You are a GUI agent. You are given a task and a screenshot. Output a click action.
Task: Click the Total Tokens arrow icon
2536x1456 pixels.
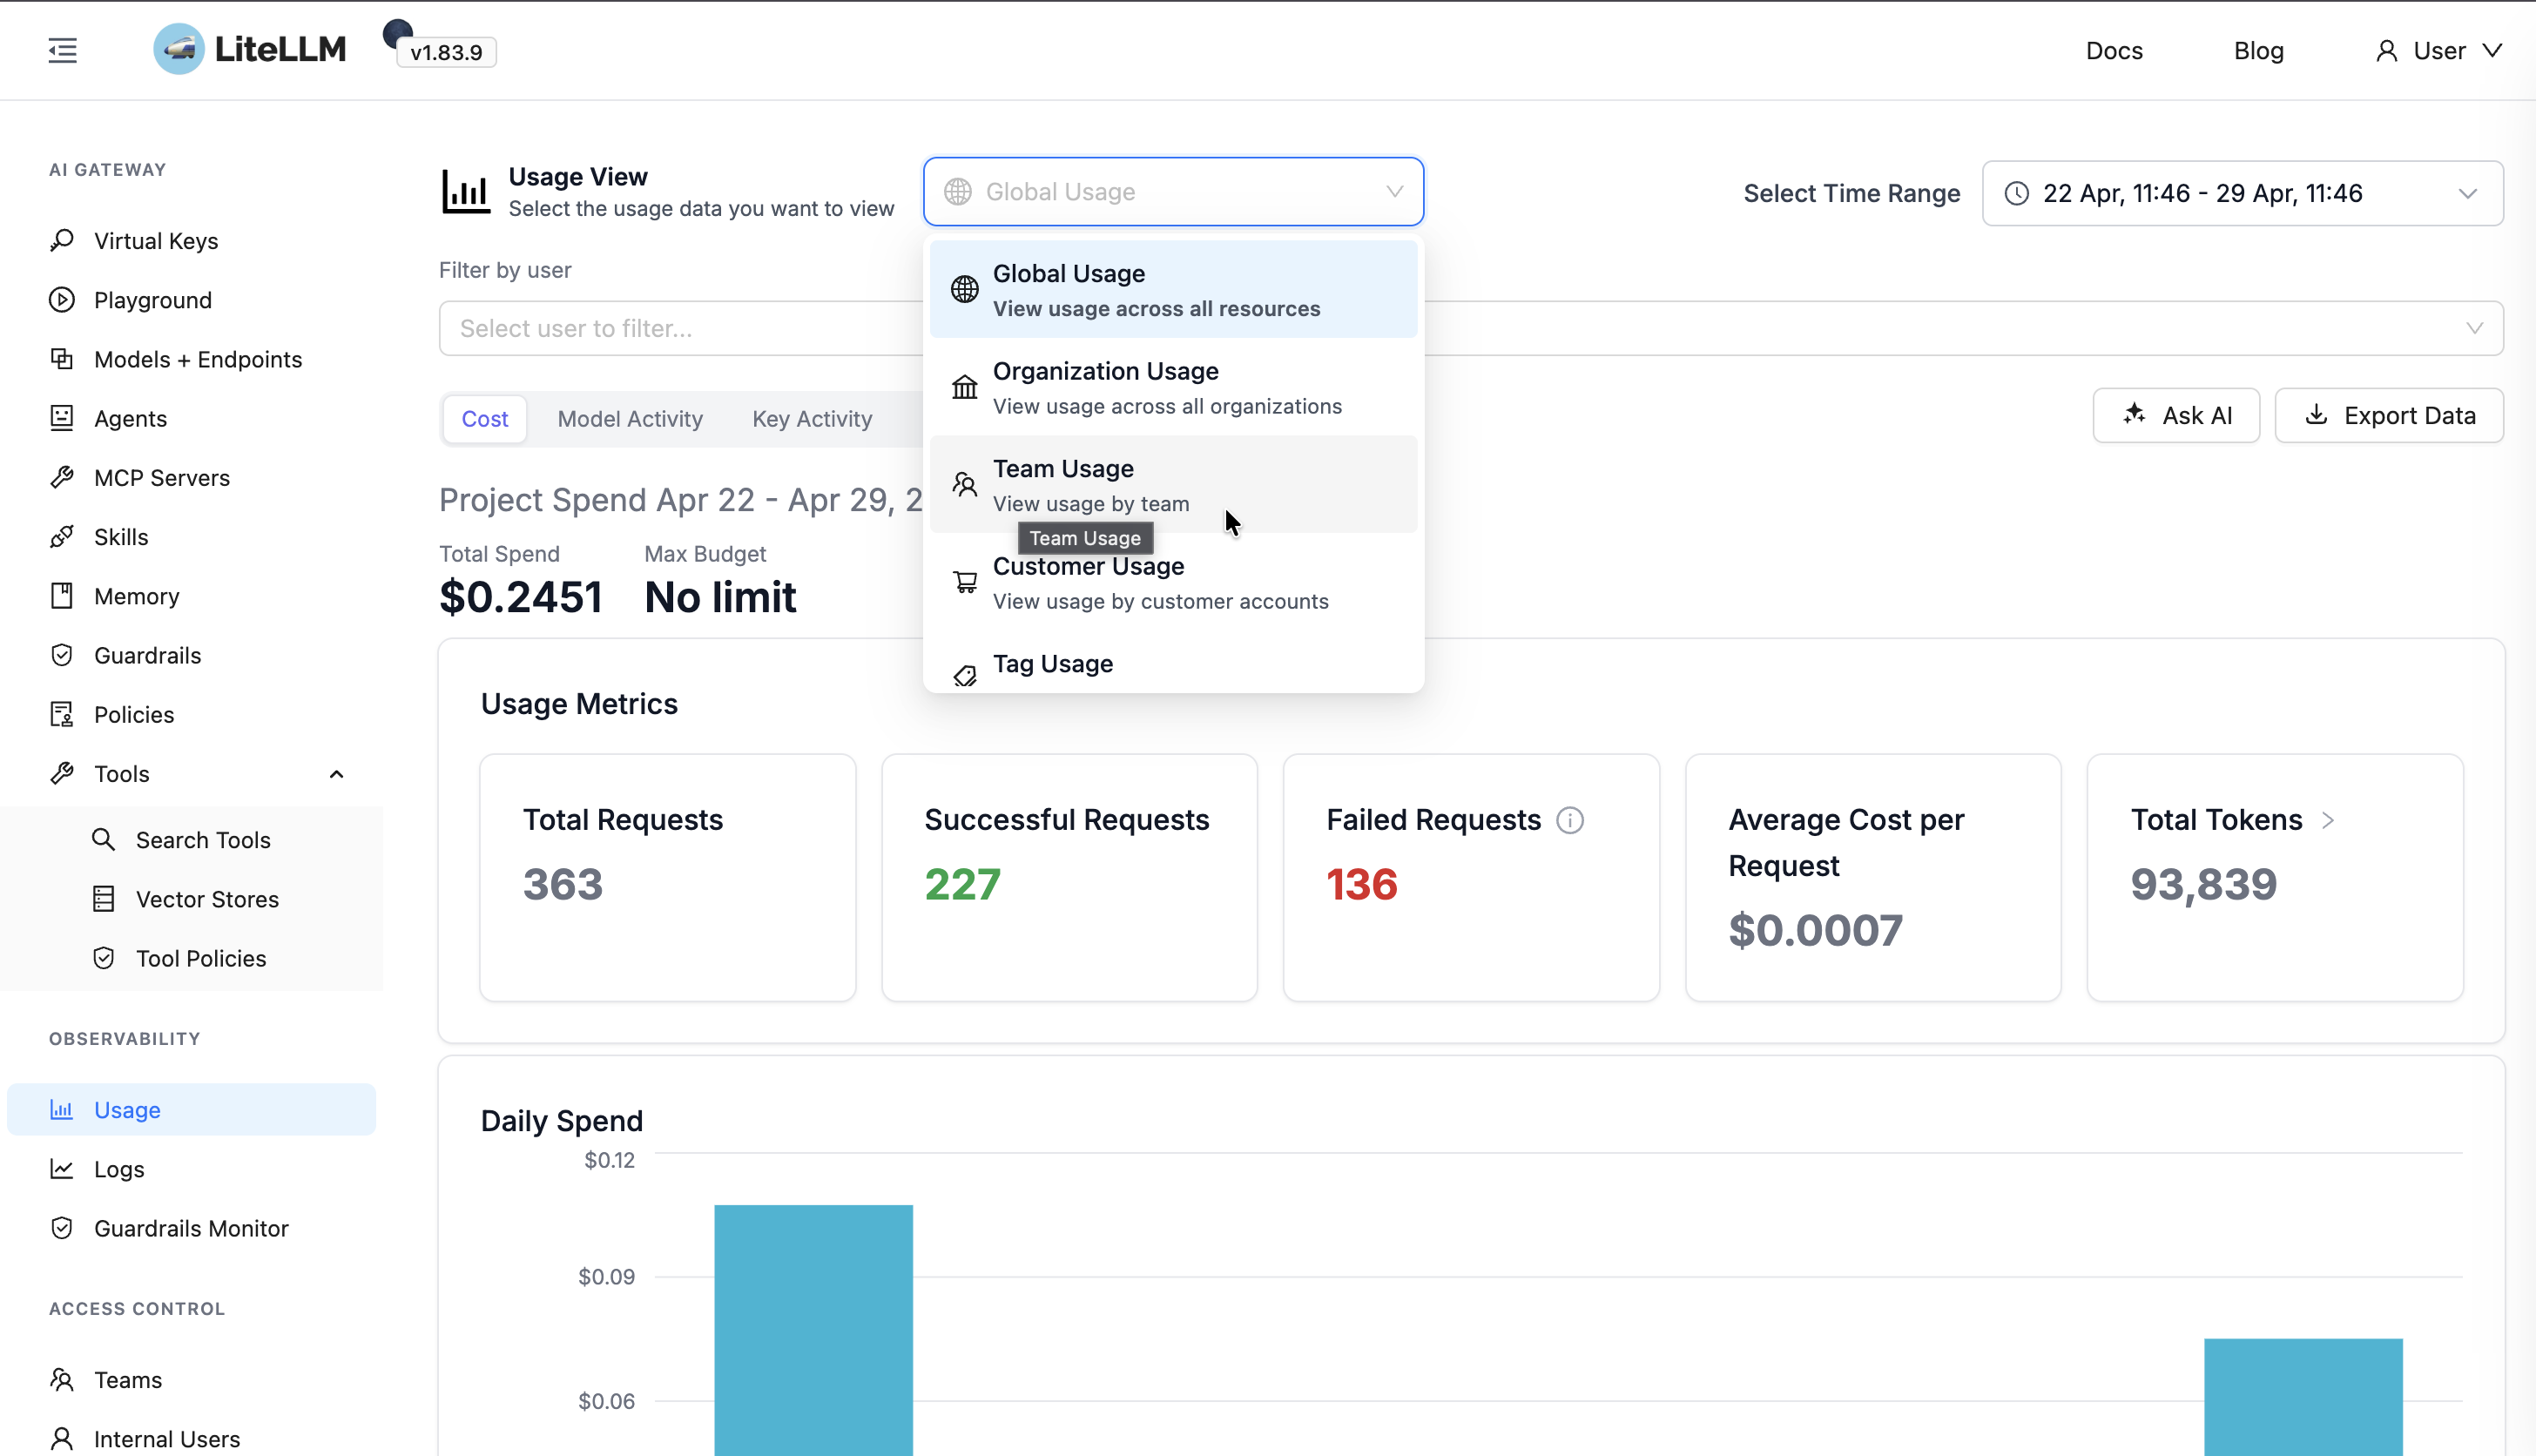(2328, 820)
